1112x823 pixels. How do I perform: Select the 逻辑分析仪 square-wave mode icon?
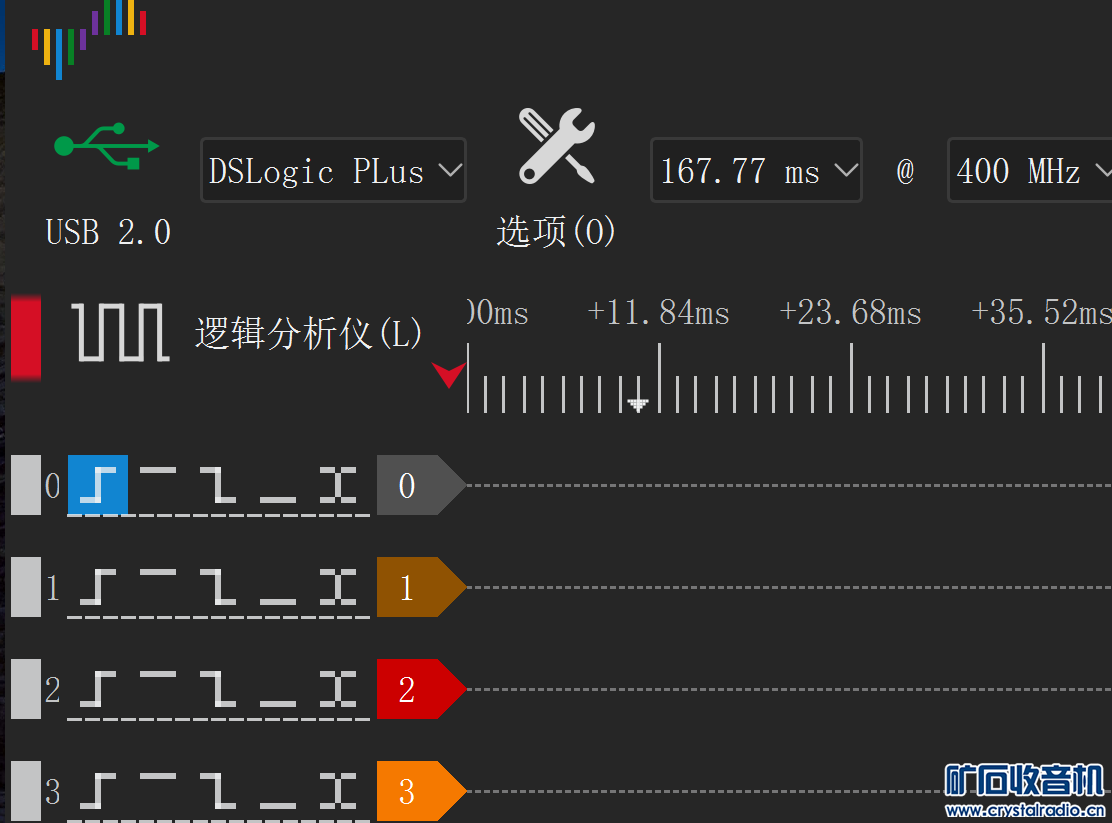(x=120, y=332)
